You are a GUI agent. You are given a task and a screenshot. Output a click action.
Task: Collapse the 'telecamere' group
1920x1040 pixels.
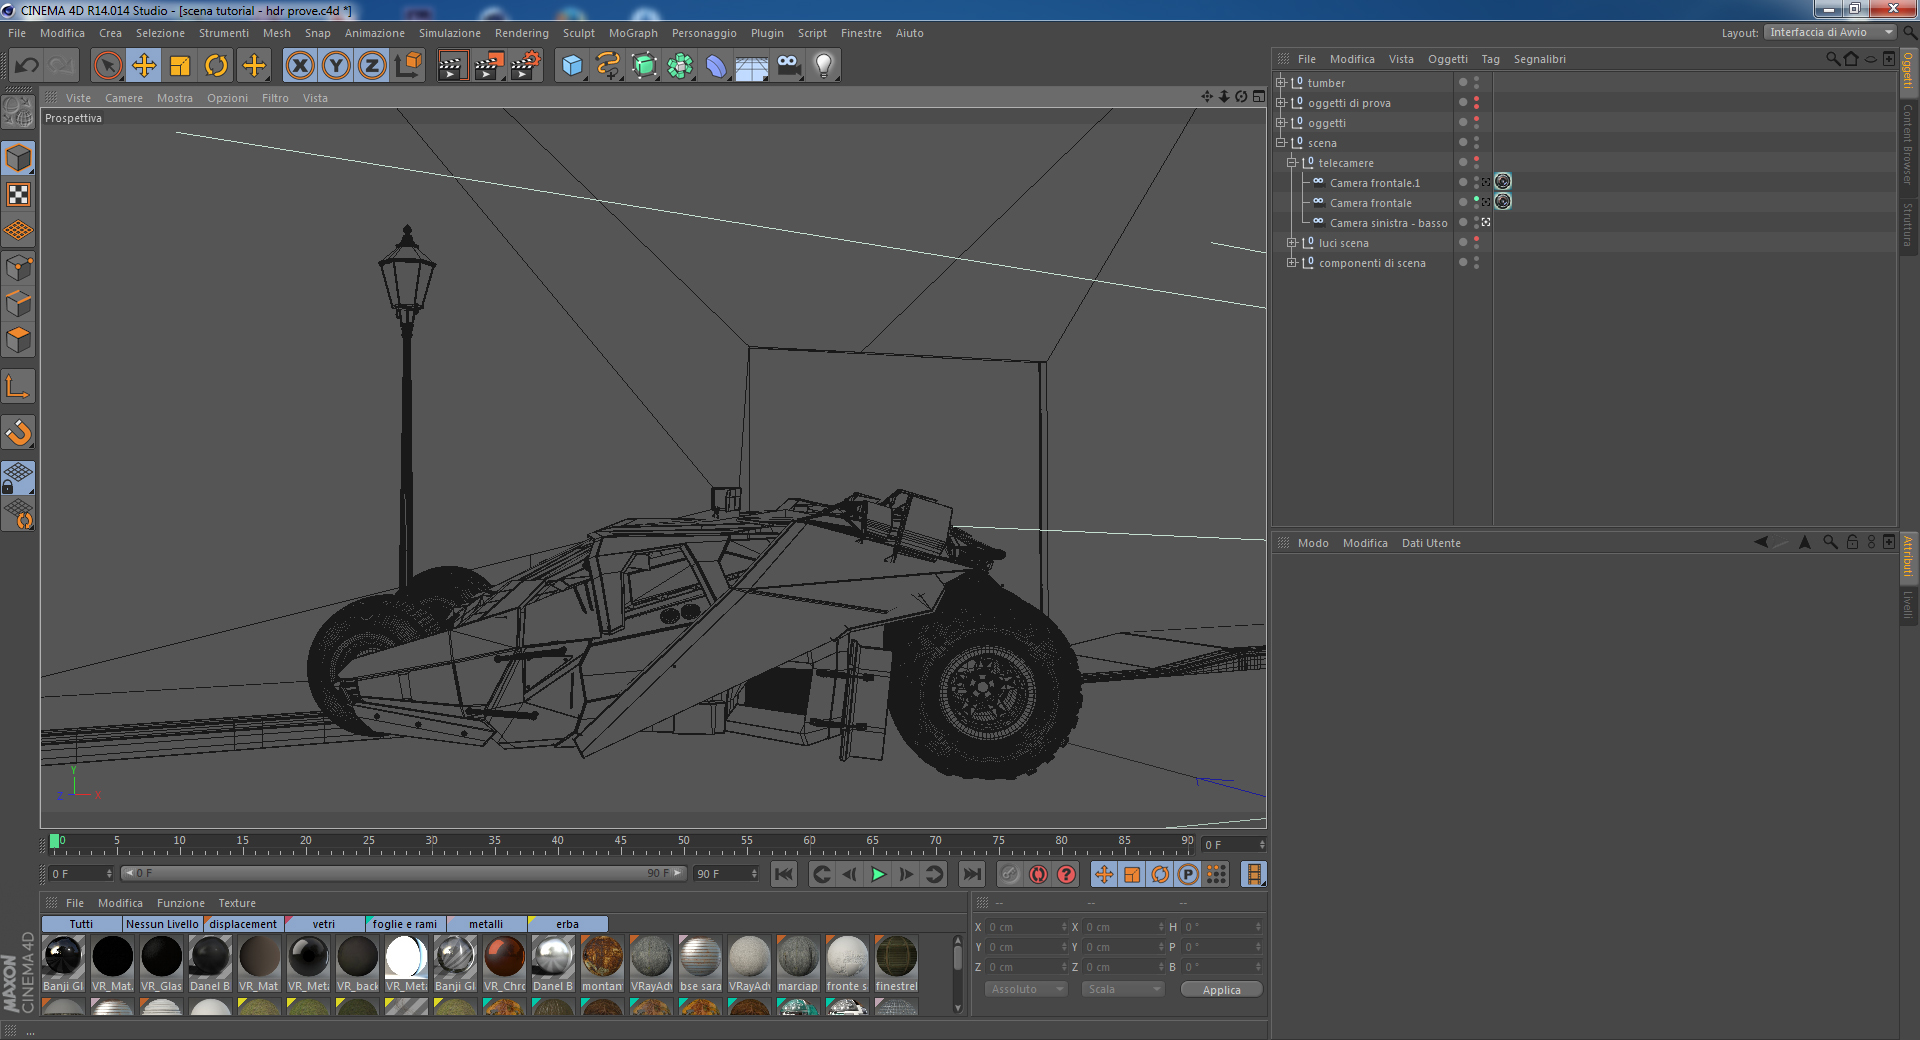[1292, 163]
